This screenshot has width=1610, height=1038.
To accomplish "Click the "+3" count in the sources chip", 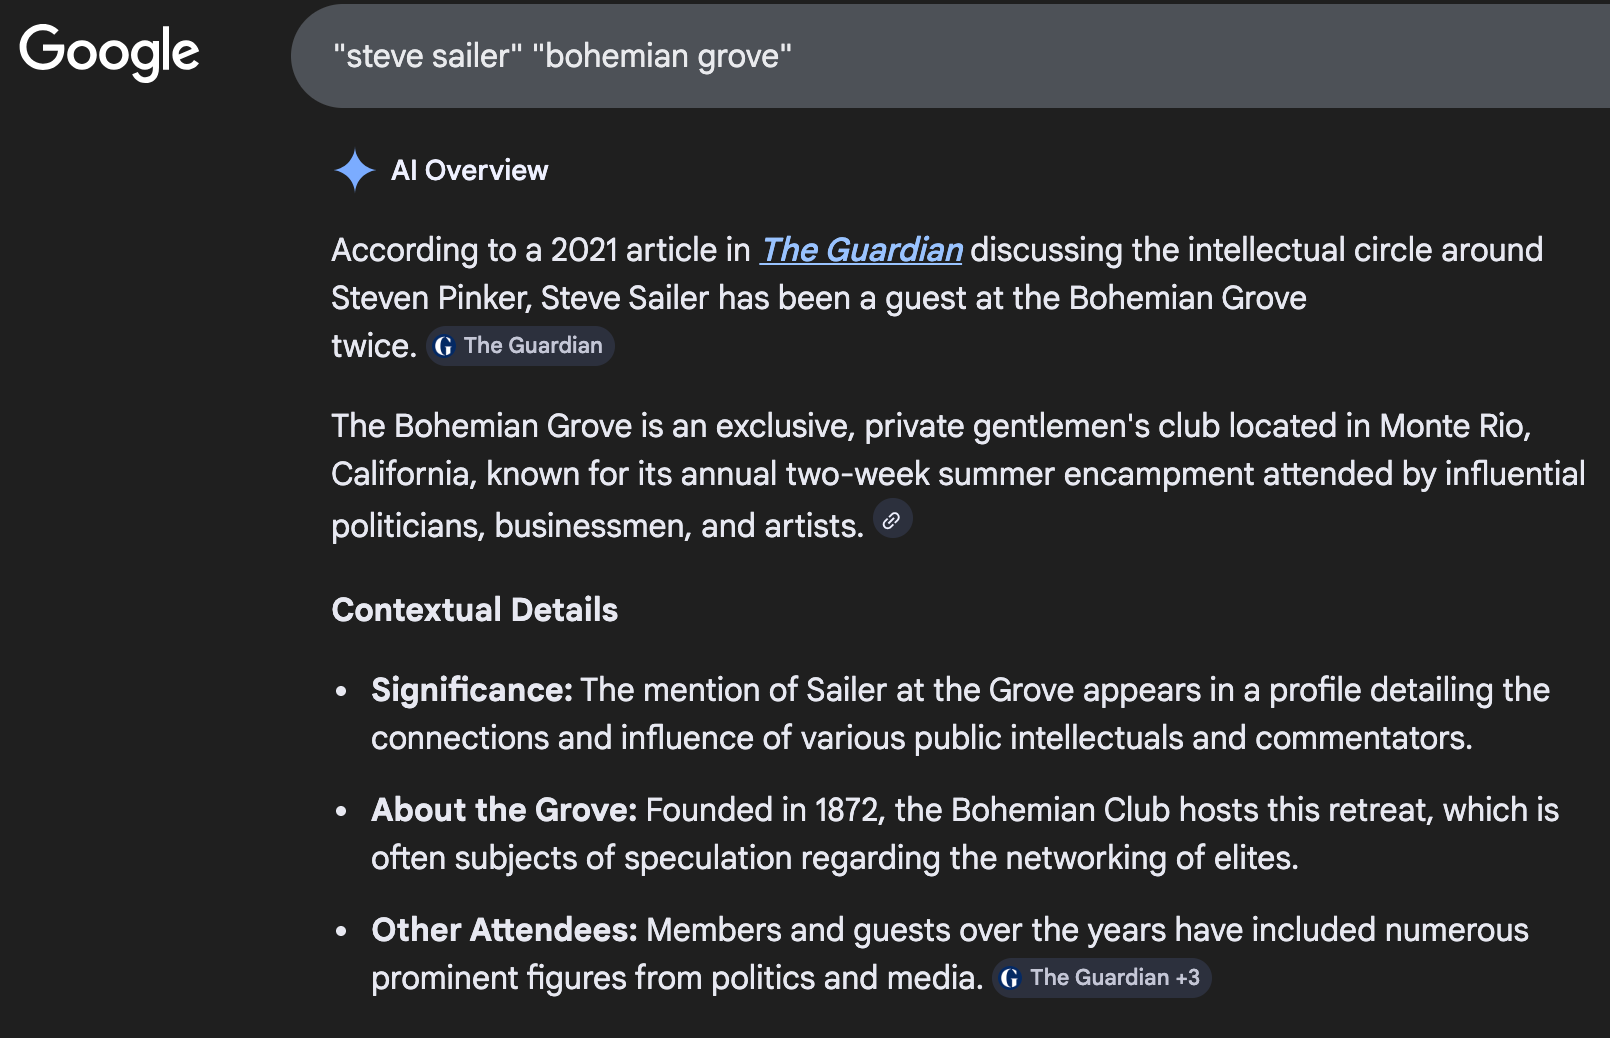I will pyautogui.click(x=1188, y=978).
